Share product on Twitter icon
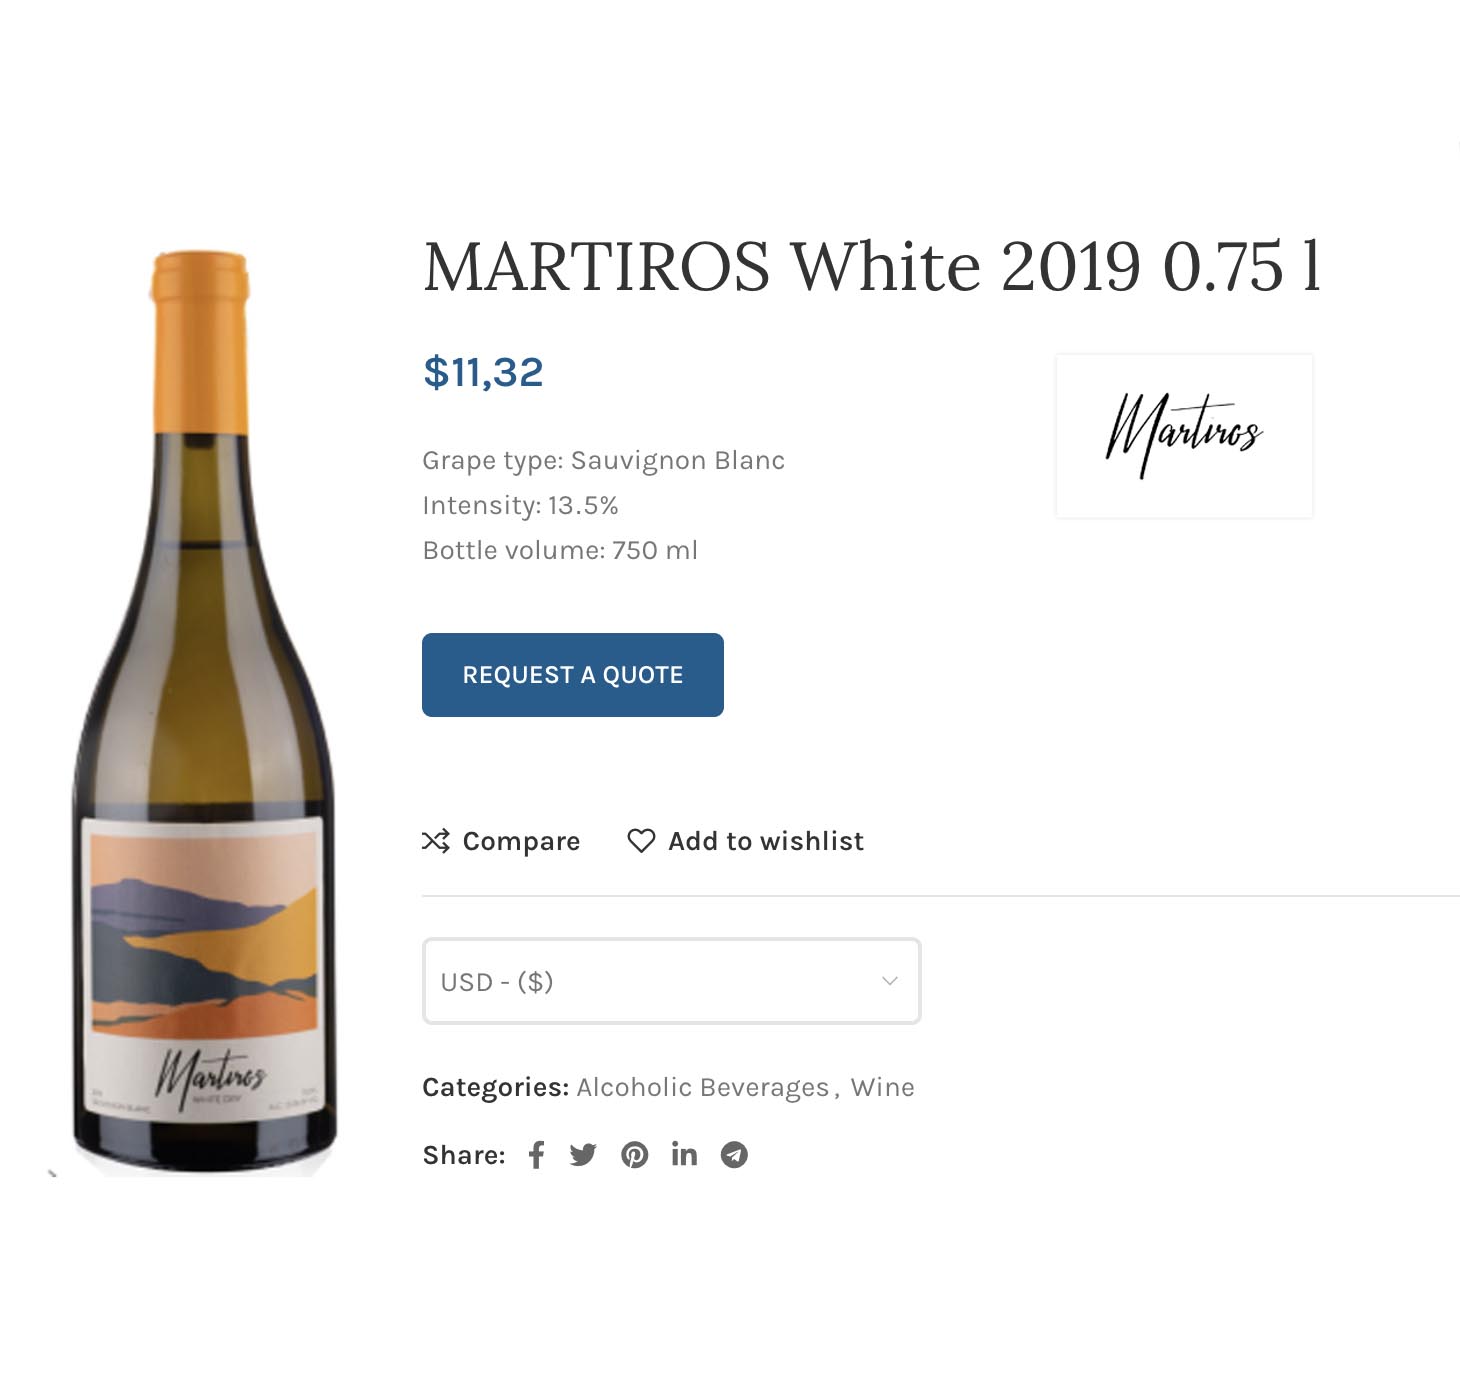The image size is (1460, 1399). (x=583, y=1155)
